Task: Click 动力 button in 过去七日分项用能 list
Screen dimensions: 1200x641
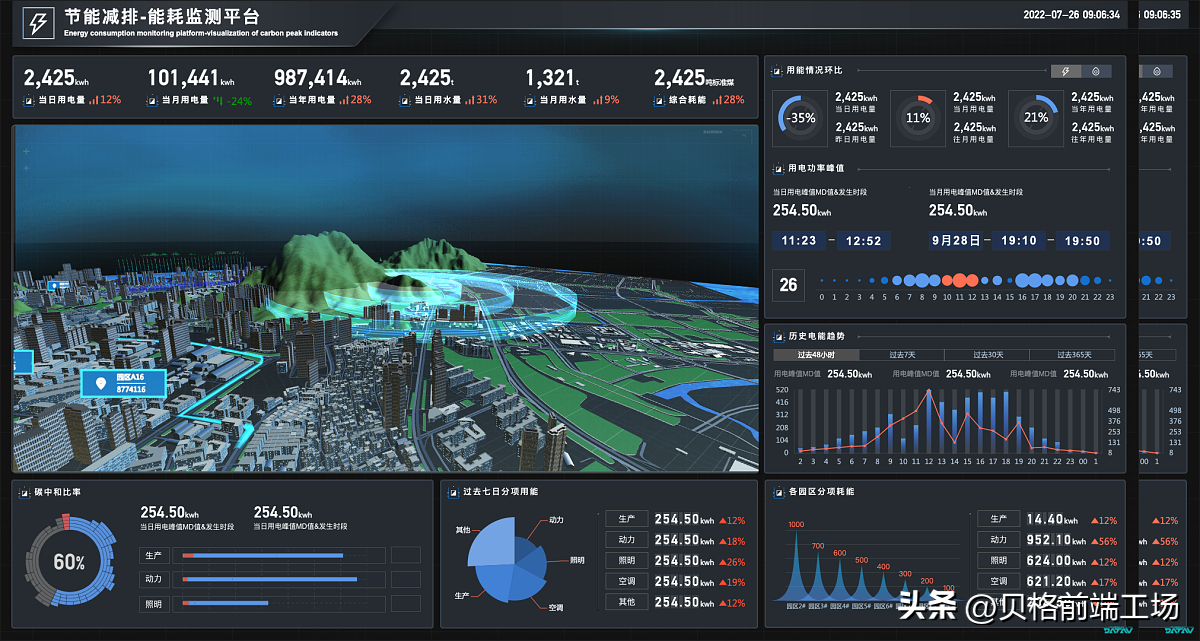Action: coord(626,540)
